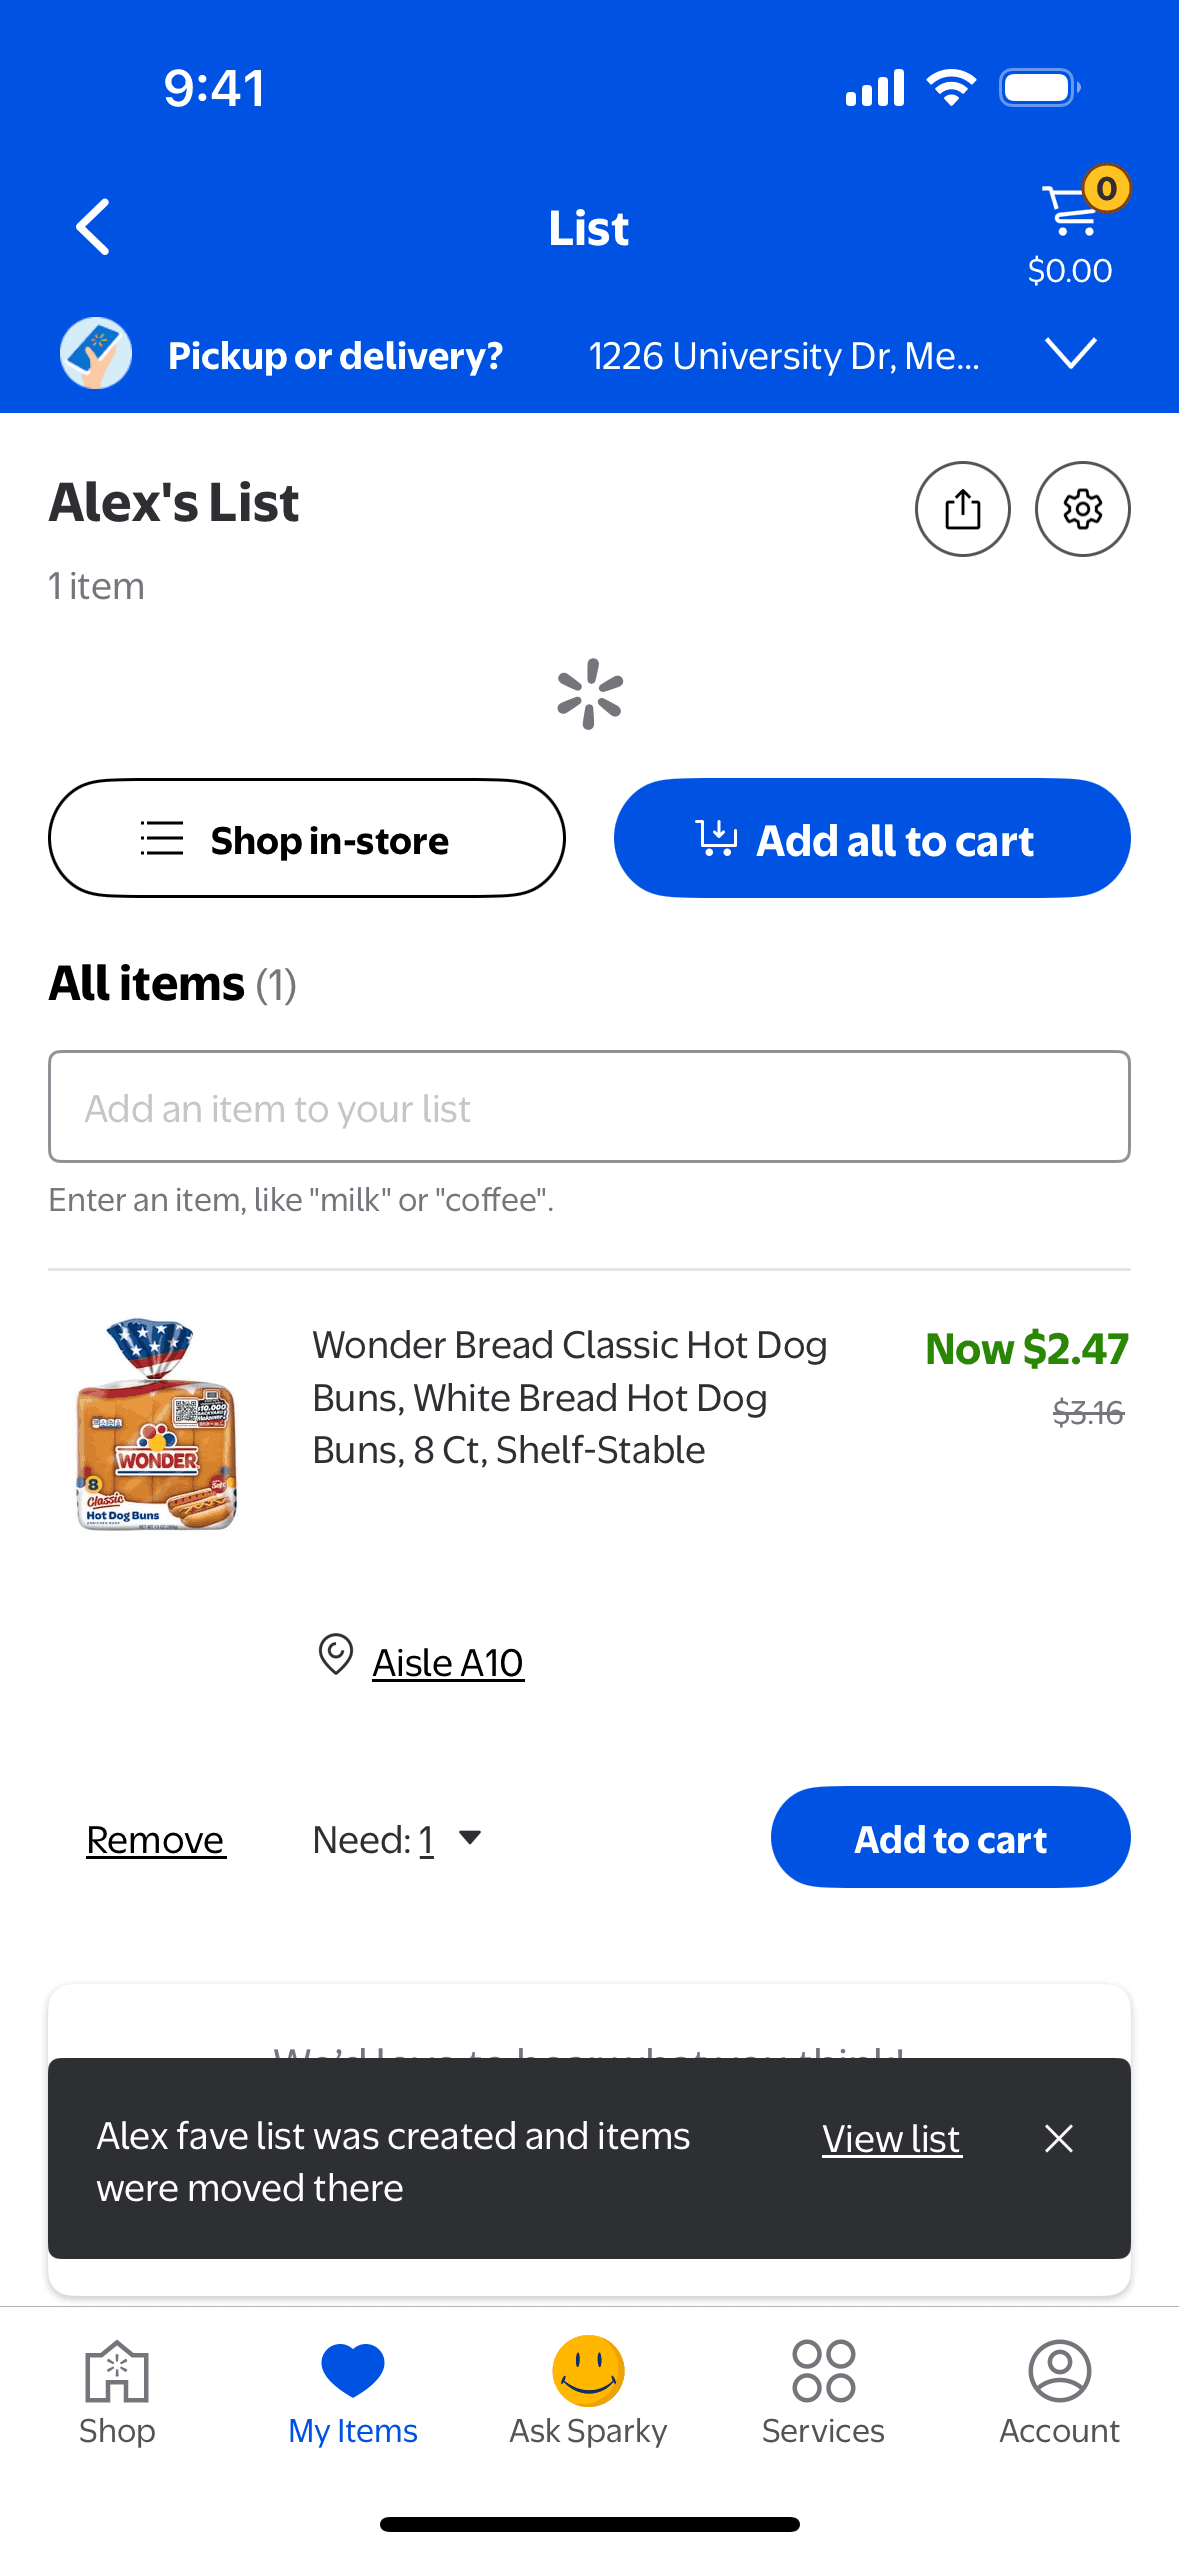Add Wonder Bread buns to cart
The image size is (1179, 2556).
[950, 1837]
